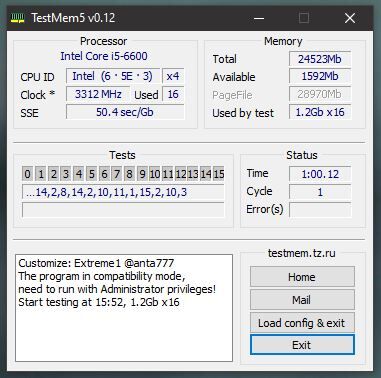
Task: Click the Available memory value 1592Mb
Action: coord(320,76)
